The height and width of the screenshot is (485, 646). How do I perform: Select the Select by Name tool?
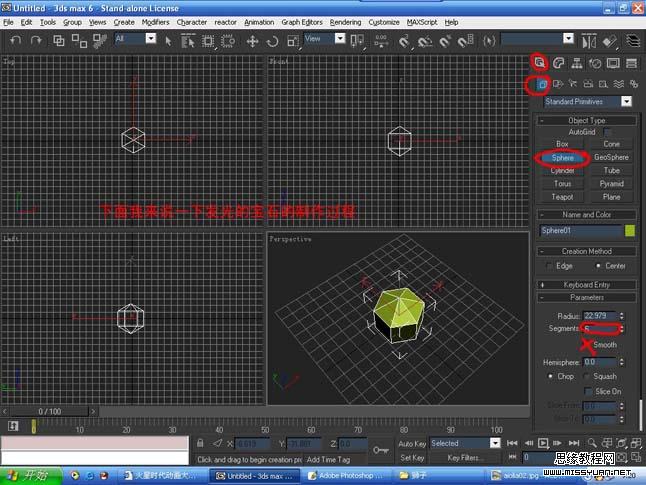[188, 41]
